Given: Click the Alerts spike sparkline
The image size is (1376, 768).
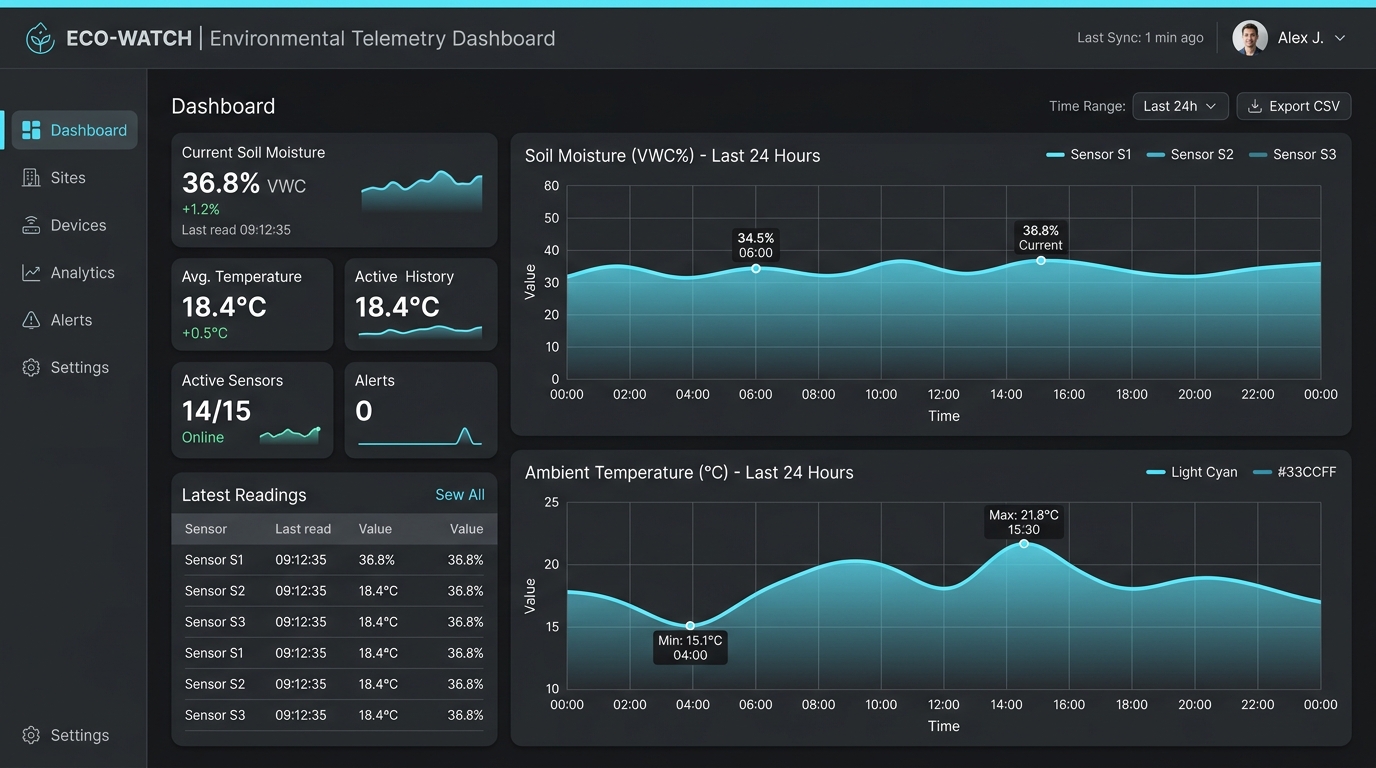Looking at the screenshot, I should [x=420, y=436].
